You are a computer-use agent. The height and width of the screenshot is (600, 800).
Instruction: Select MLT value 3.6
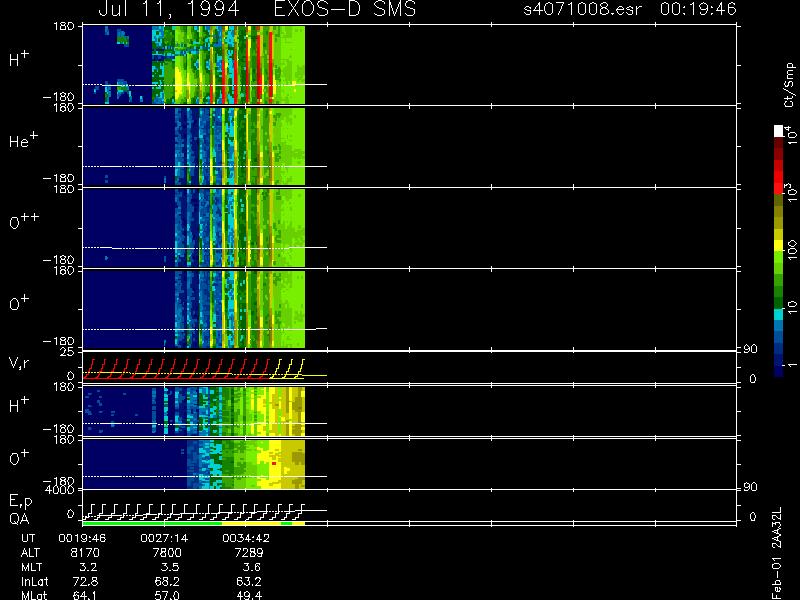click(252, 567)
